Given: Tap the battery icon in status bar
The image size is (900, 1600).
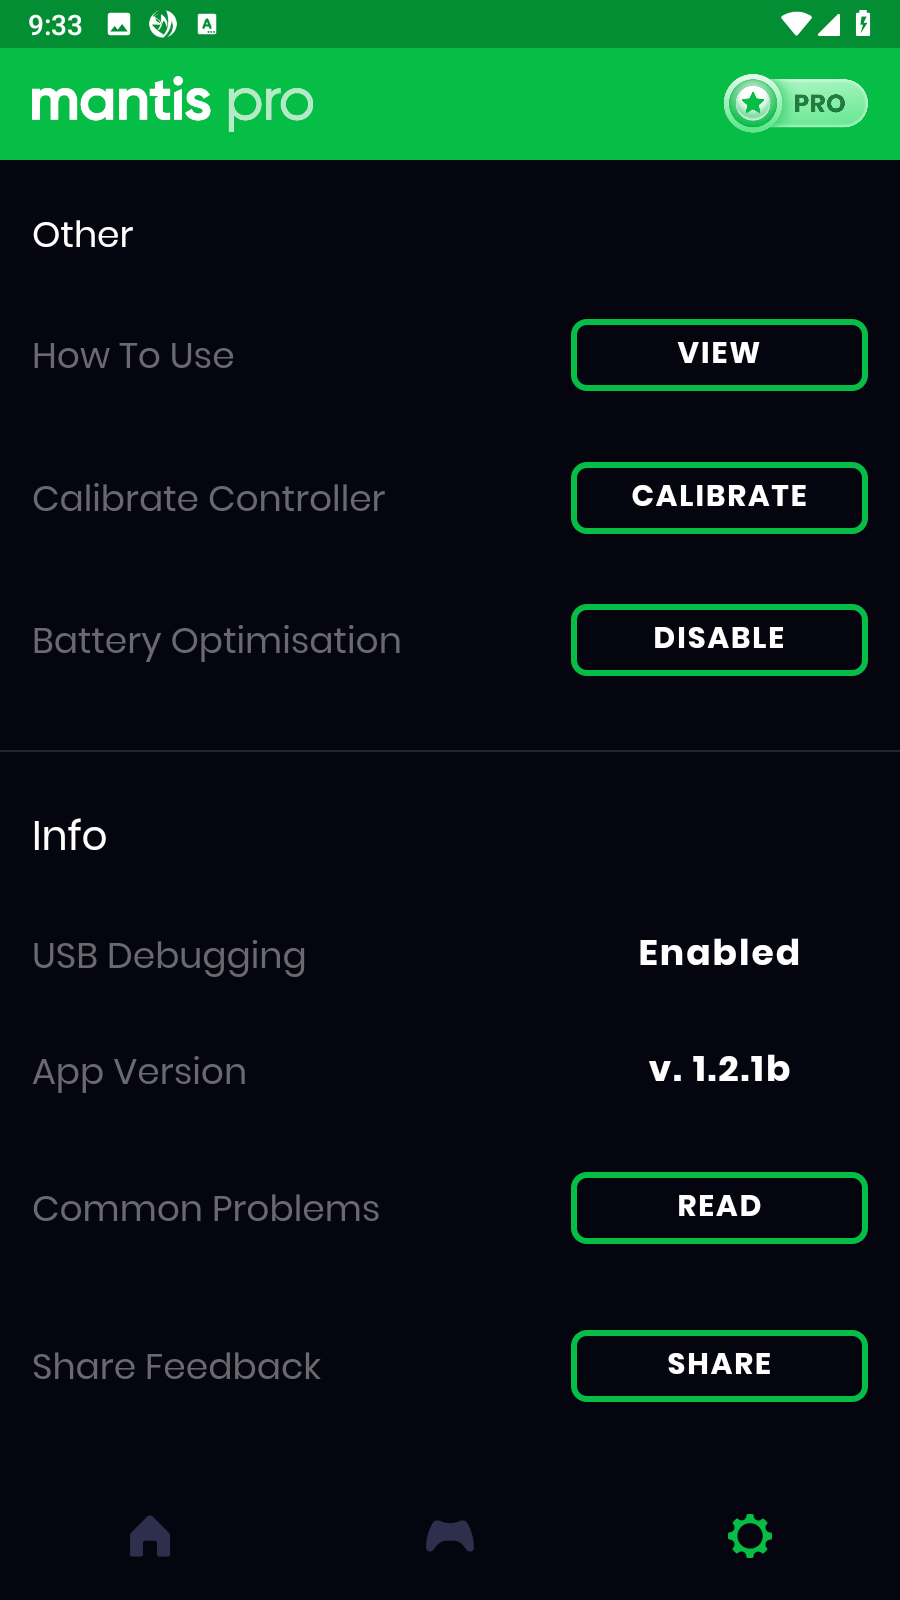Looking at the screenshot, I should click(x=863, y=24).
